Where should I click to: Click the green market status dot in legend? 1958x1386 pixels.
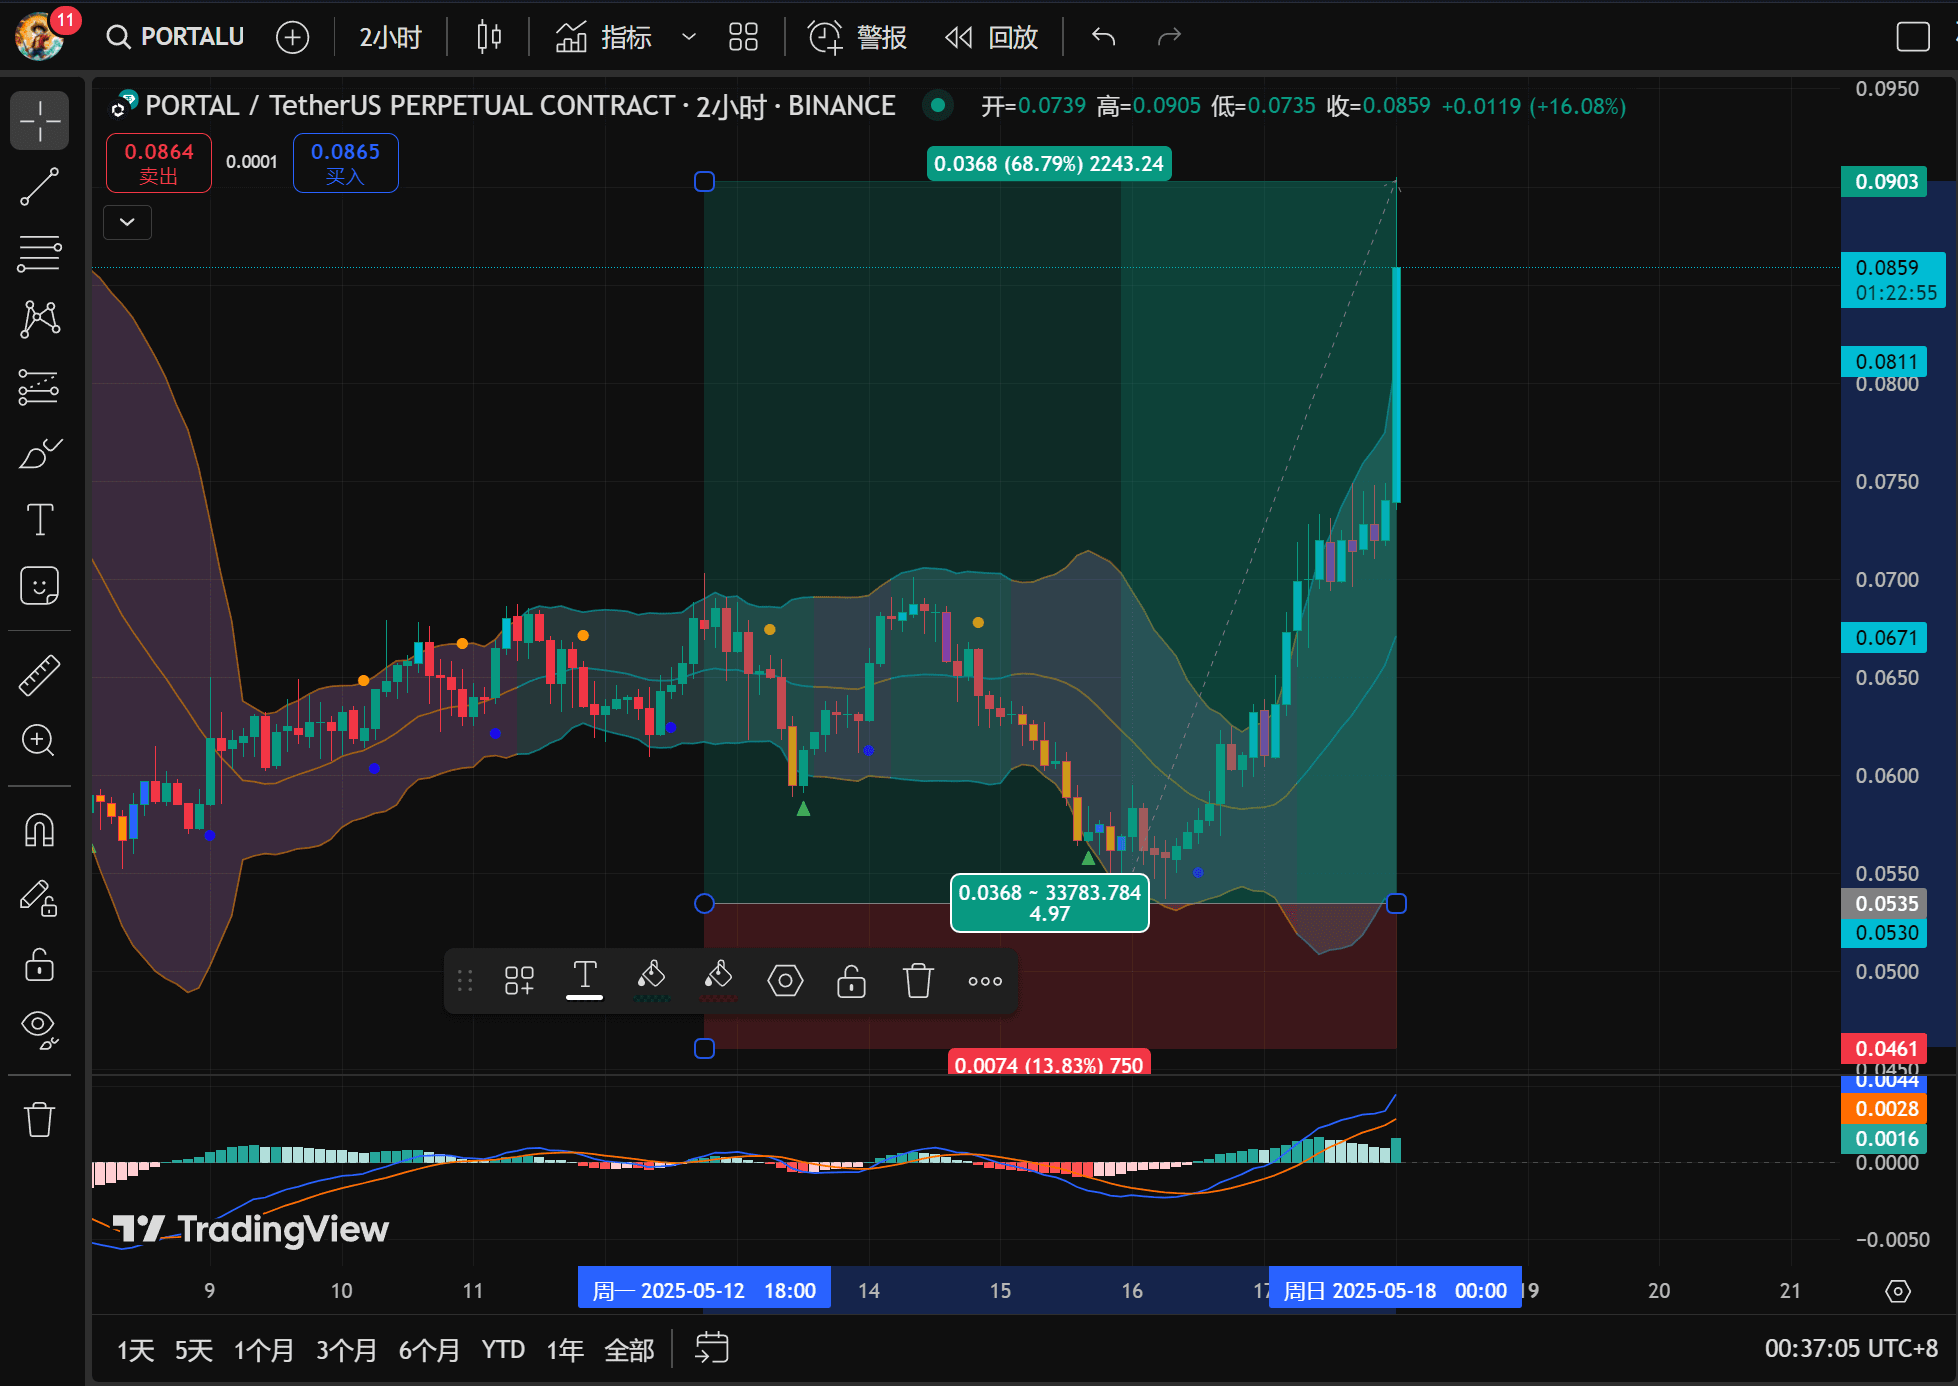[938, 105]
